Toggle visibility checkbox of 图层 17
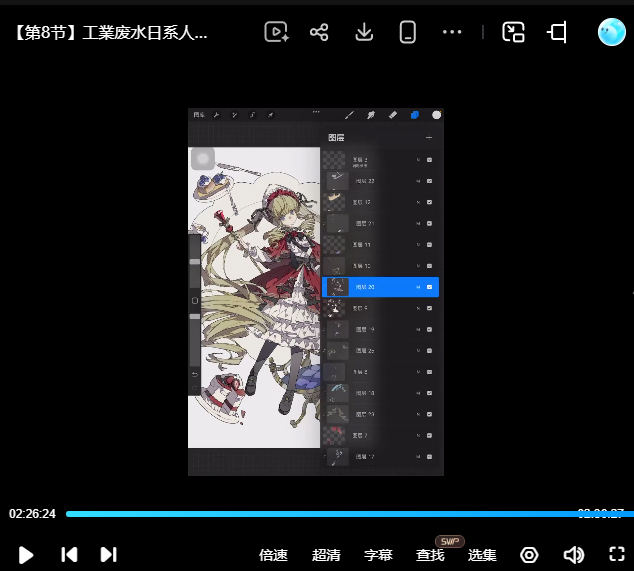 click(429, 457)
